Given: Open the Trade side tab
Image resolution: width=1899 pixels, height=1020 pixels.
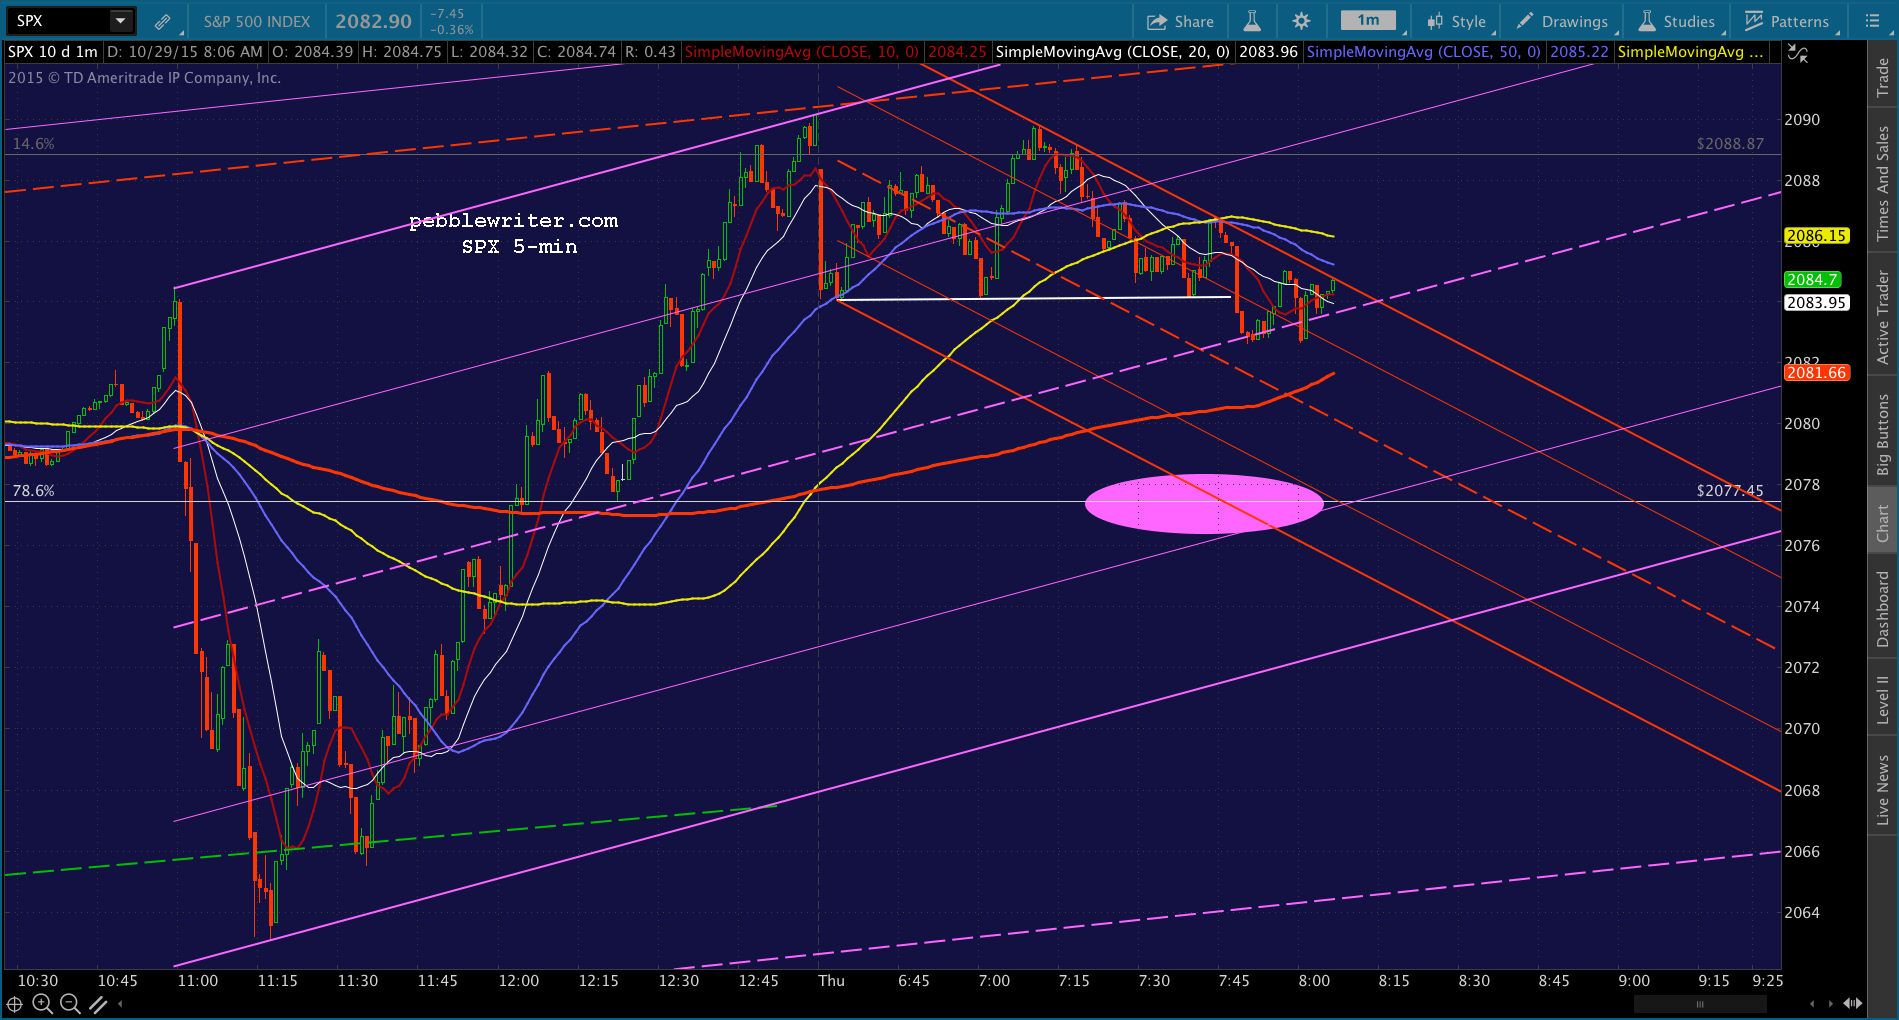Looking at the screenshot, I should 1883,77.
